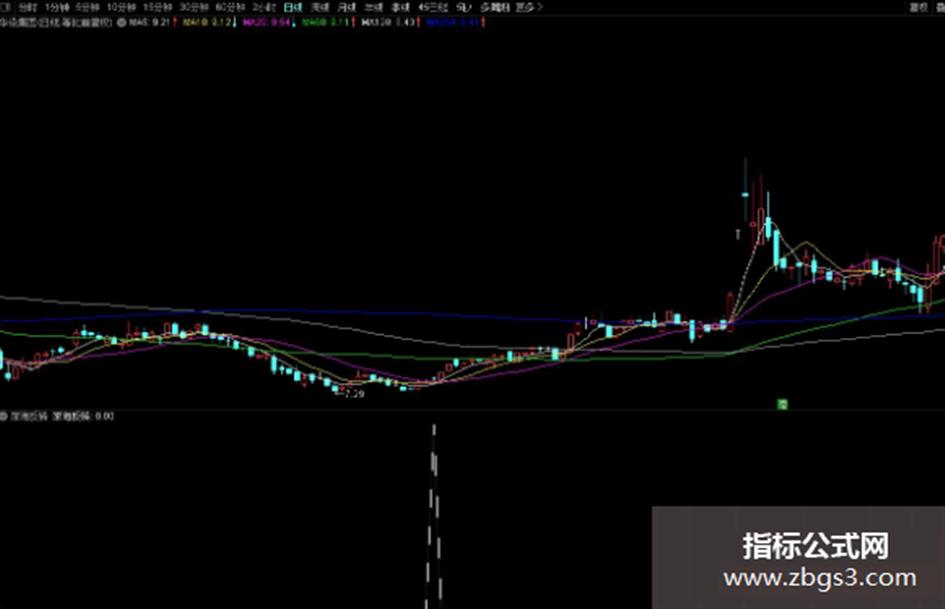Switch to the 周线 weekly tab

click(x=320, y=7)
